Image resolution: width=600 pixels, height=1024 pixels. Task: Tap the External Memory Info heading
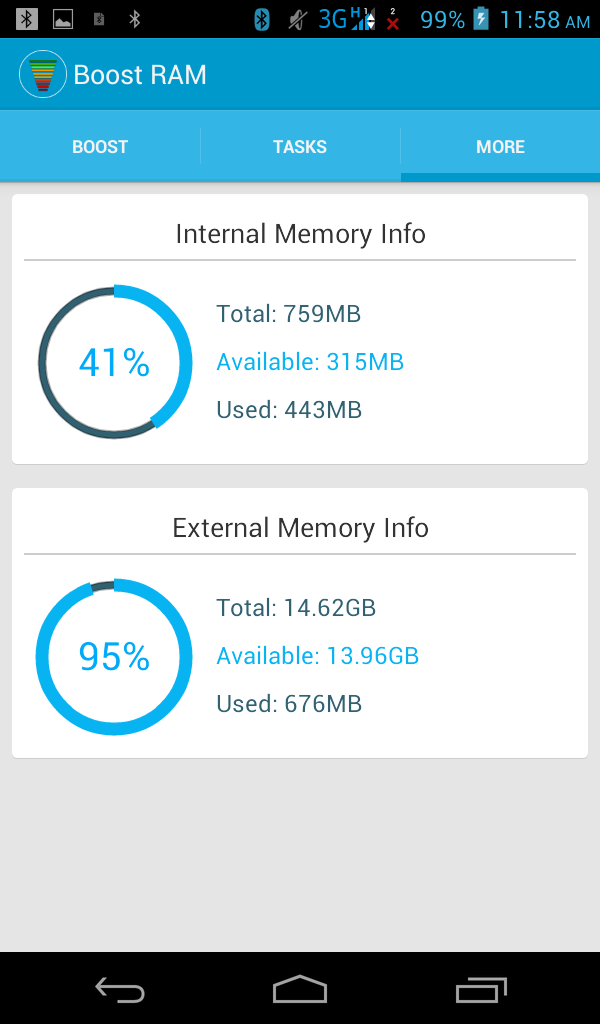300,528
